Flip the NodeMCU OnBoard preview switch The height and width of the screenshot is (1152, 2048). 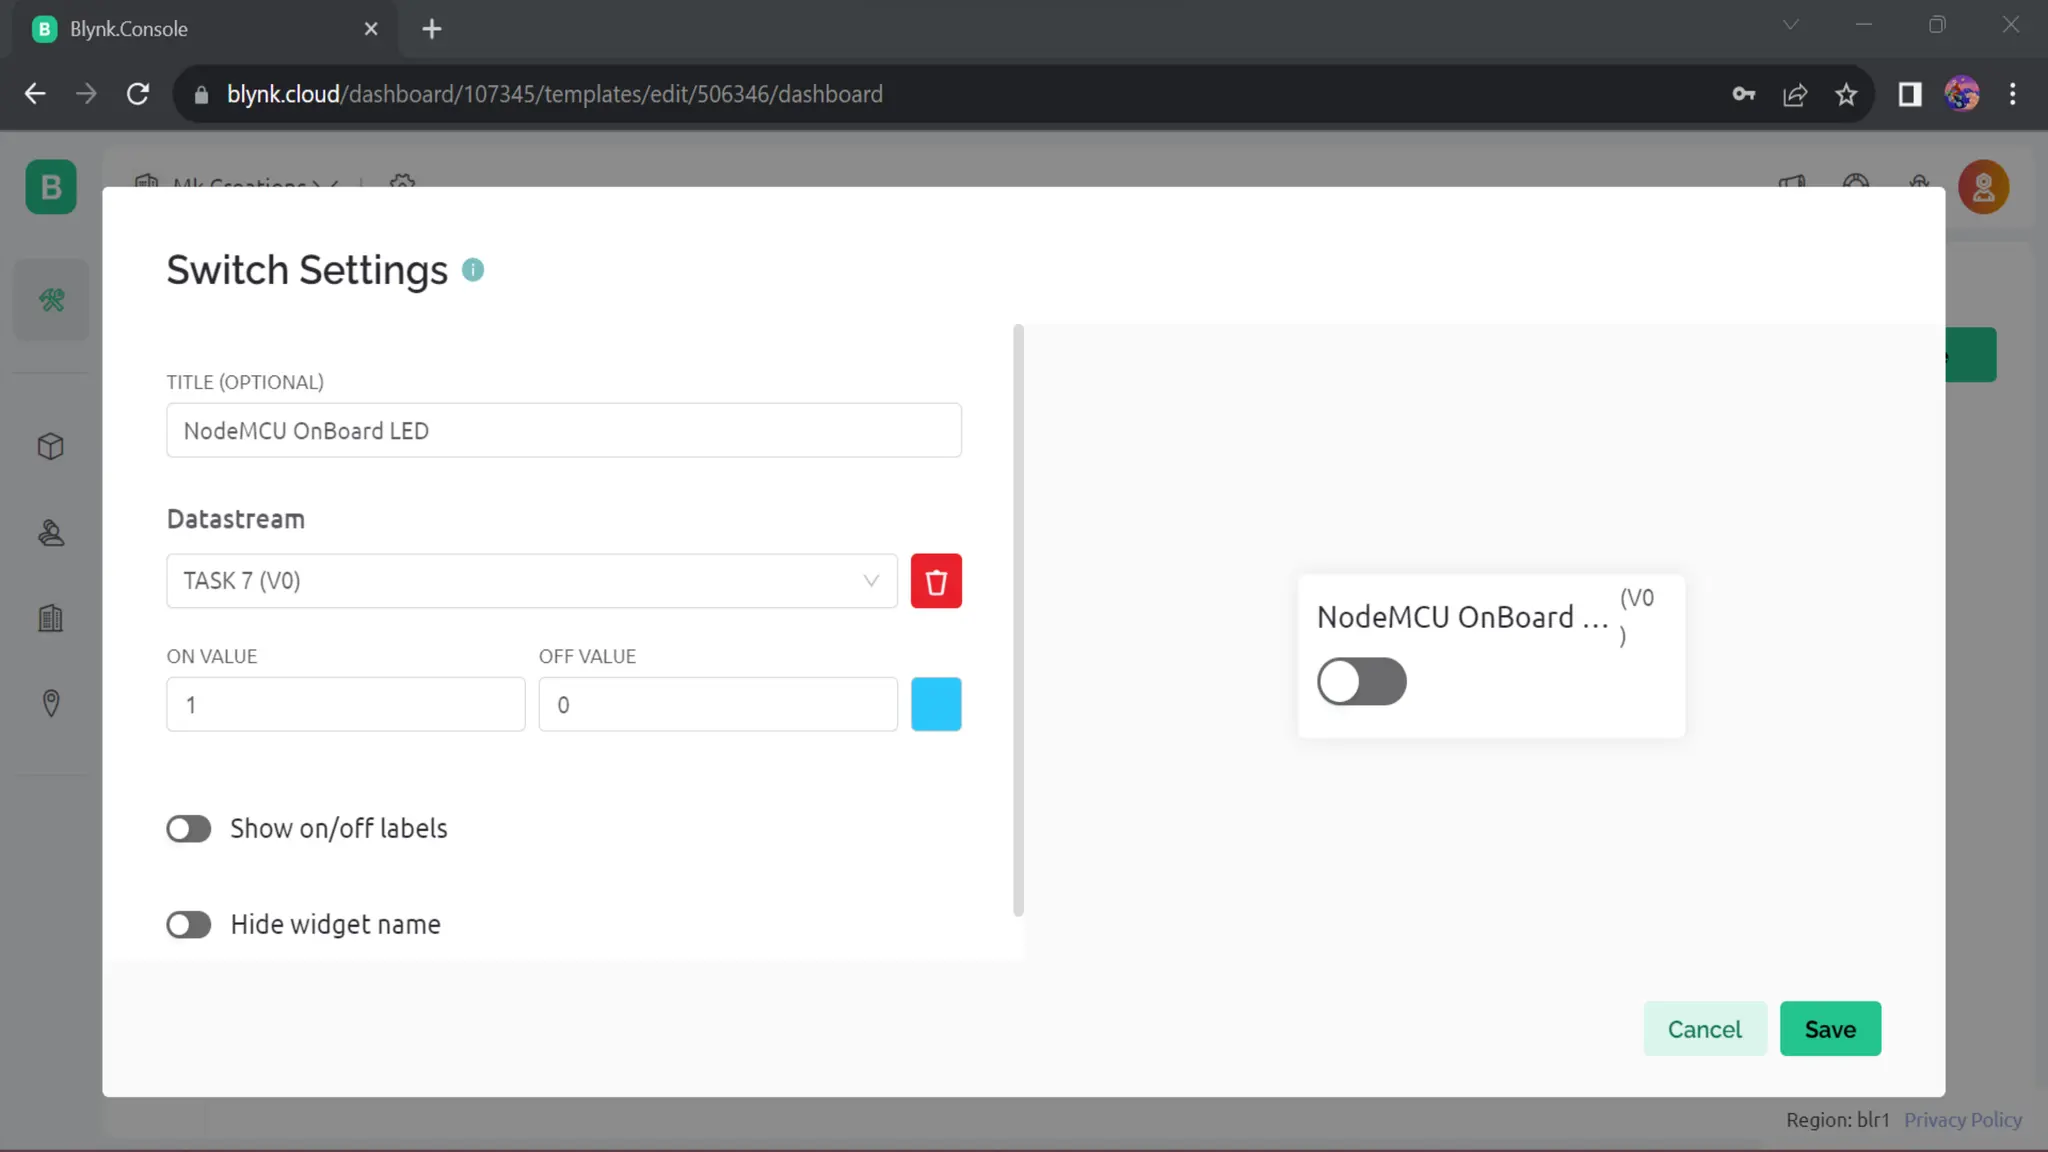(1361, 682)
